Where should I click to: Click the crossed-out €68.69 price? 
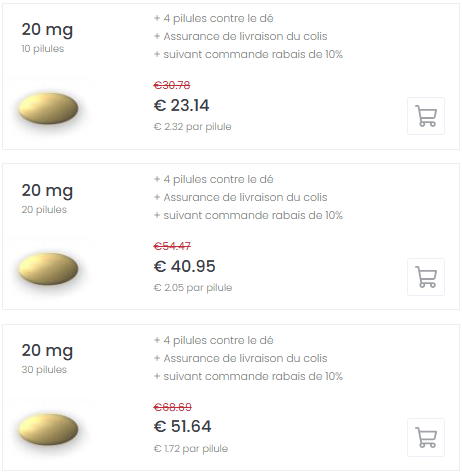click(172, 407)
